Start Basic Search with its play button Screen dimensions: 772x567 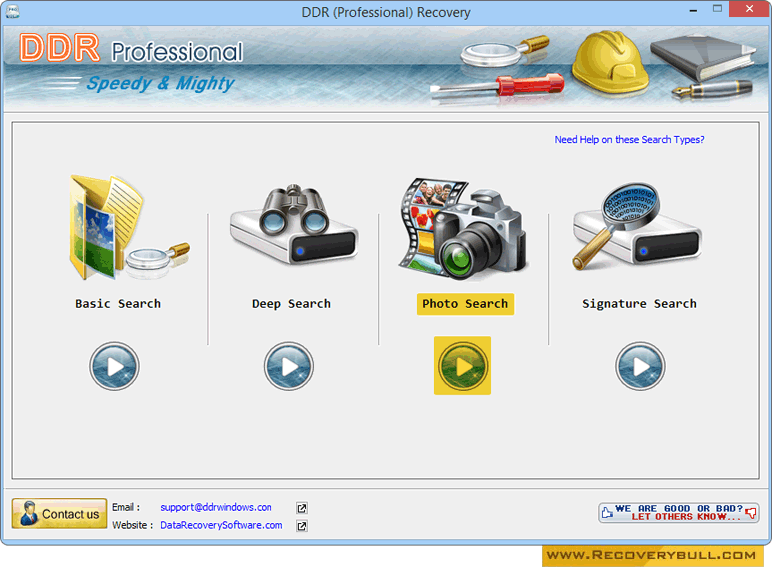114,366
